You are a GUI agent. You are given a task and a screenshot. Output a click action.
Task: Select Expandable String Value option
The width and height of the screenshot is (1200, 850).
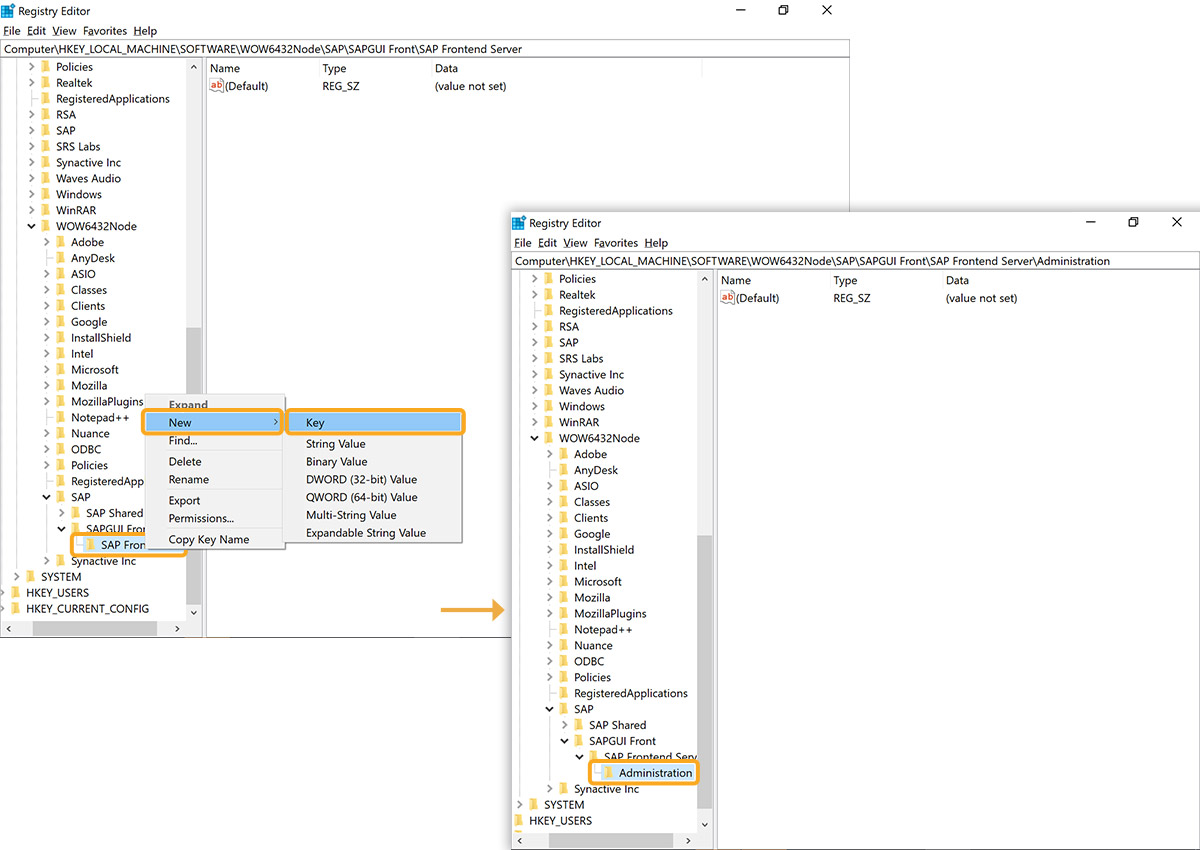(366, 533)
